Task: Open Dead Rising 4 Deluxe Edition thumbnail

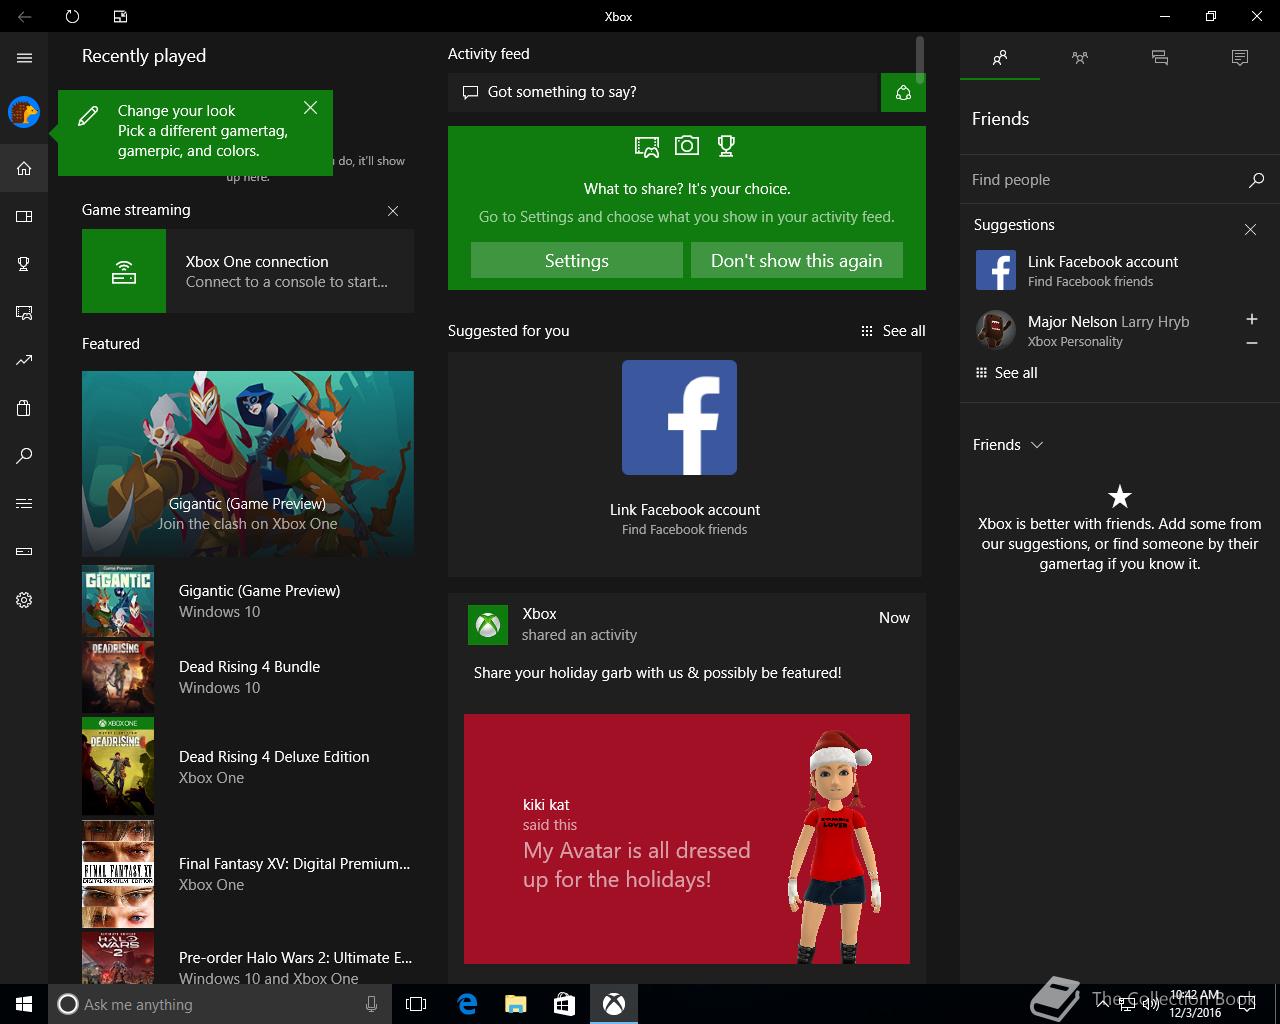Action: point(118,767)
